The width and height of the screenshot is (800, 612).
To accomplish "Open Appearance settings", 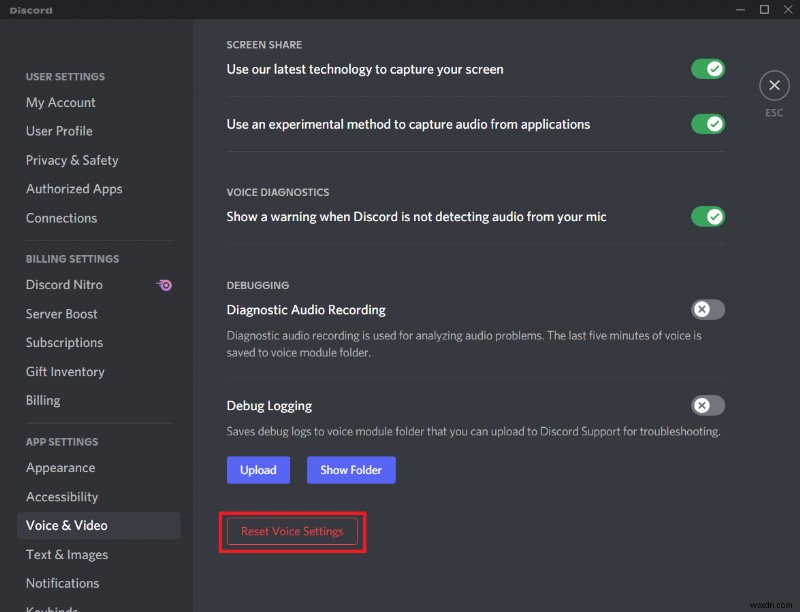I will click(60, 468).
